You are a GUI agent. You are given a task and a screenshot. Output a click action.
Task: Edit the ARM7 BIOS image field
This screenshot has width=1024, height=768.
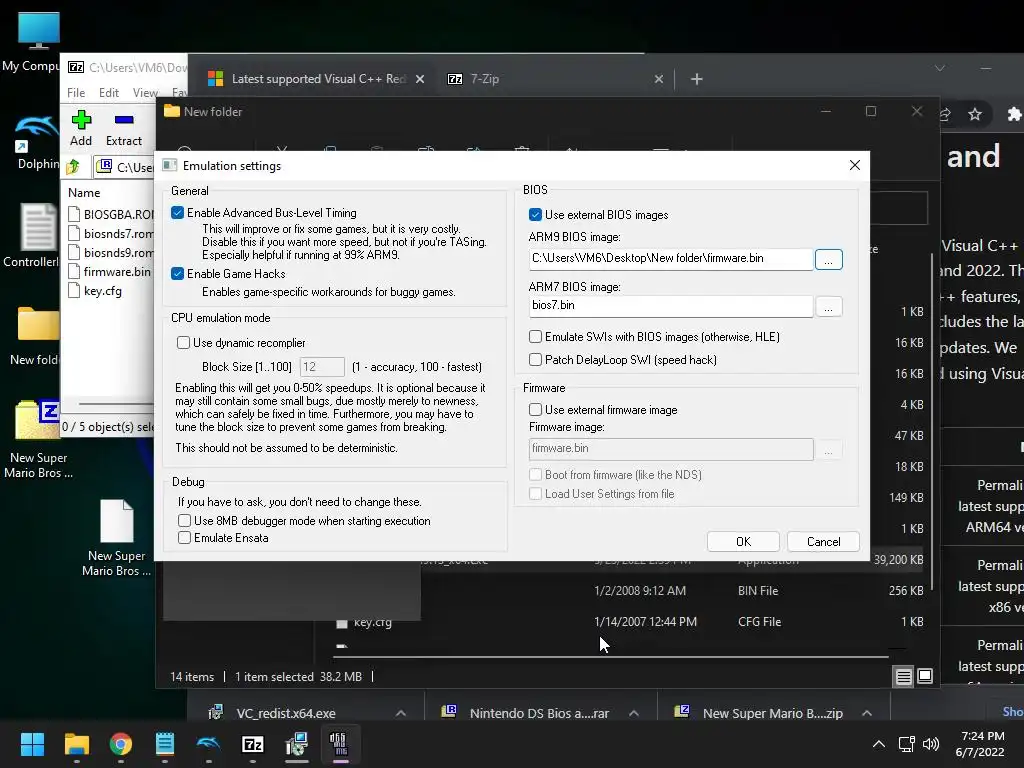[x=671, y=306]
